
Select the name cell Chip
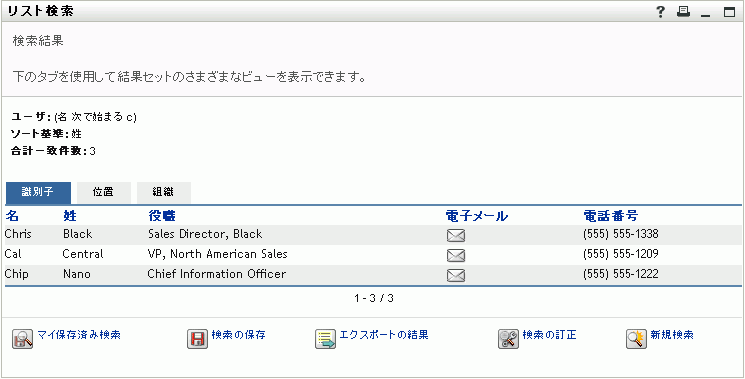[17, 274]
